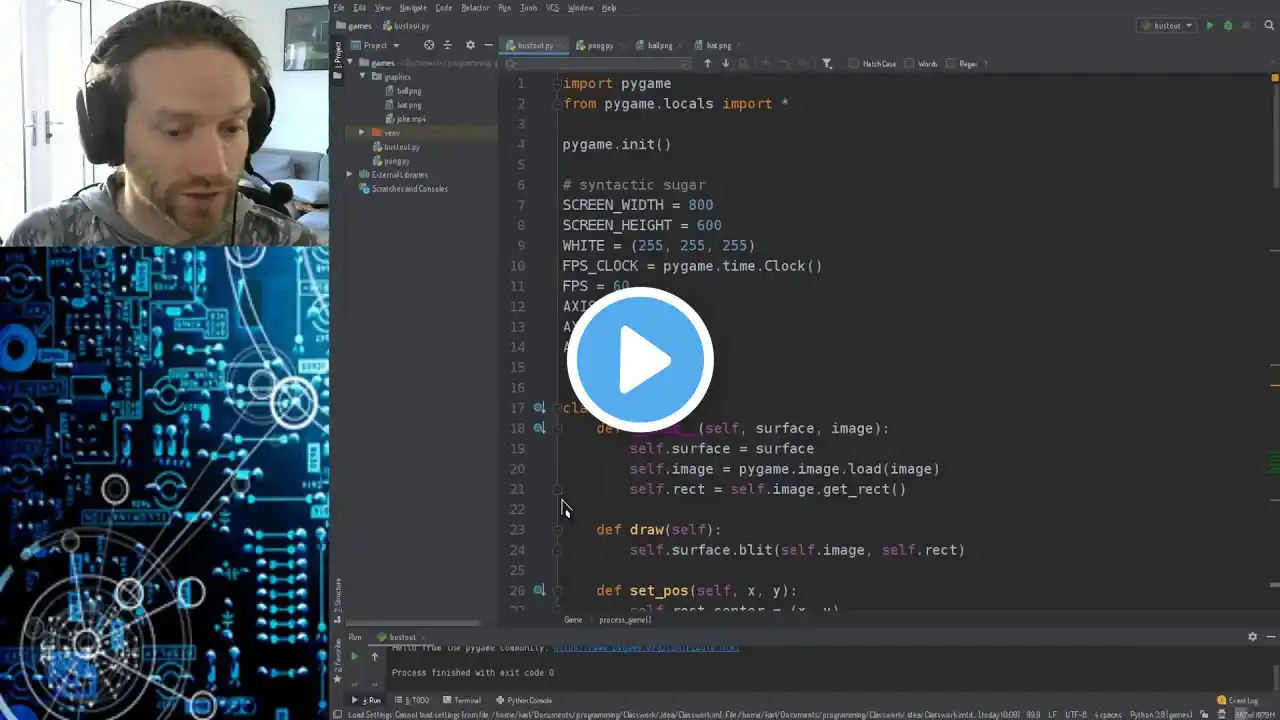Screen dimensions: 1280x720
Task: Go to next search occurrence arrow
Action: tap(726, 64)
